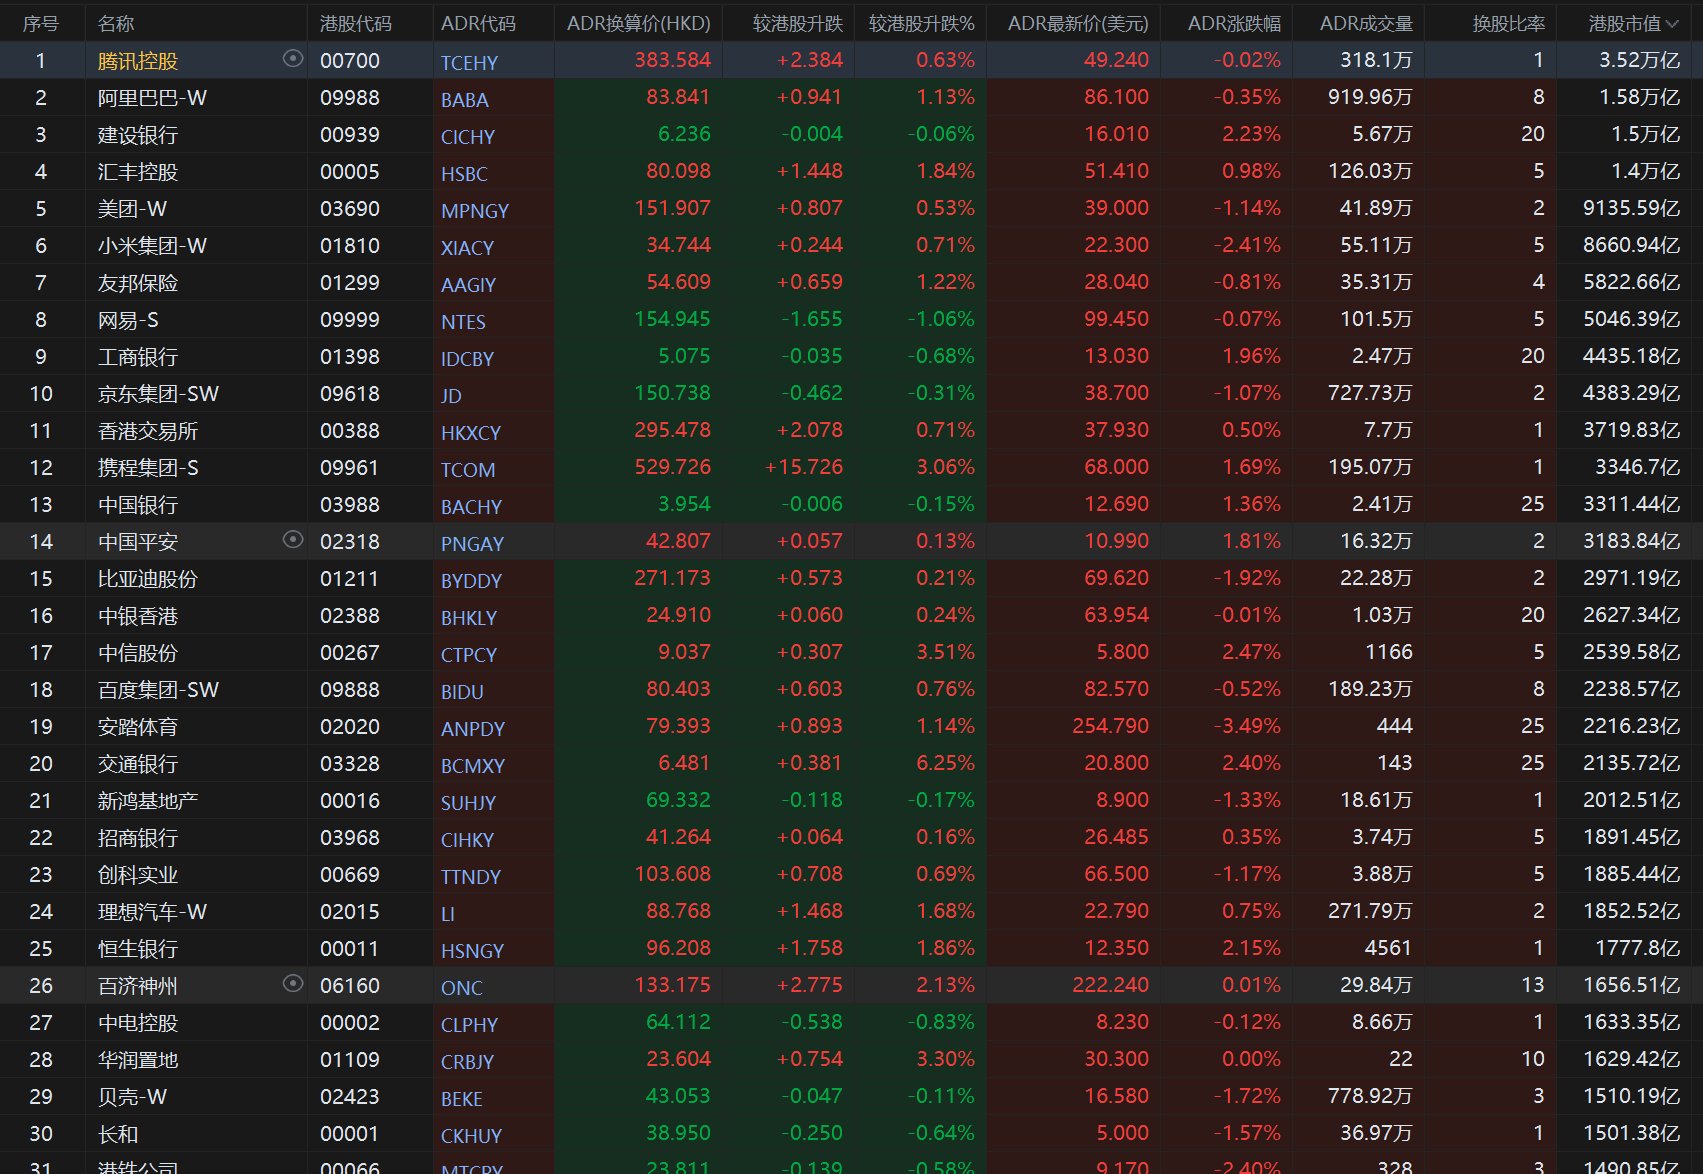Open the MPNGY ADR code link
The width and height of the screenshot is (1703, 1174).
pyautogui.click(x=475, y=211)
